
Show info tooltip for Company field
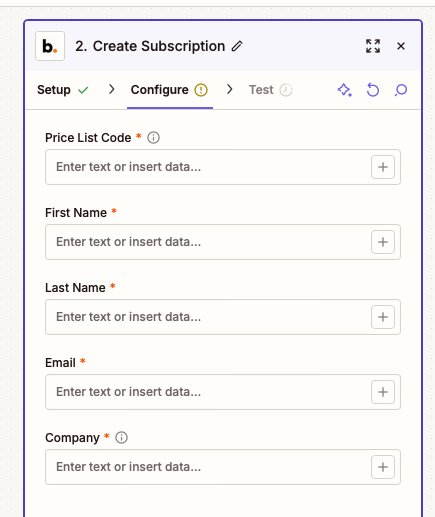pos(121,437)
